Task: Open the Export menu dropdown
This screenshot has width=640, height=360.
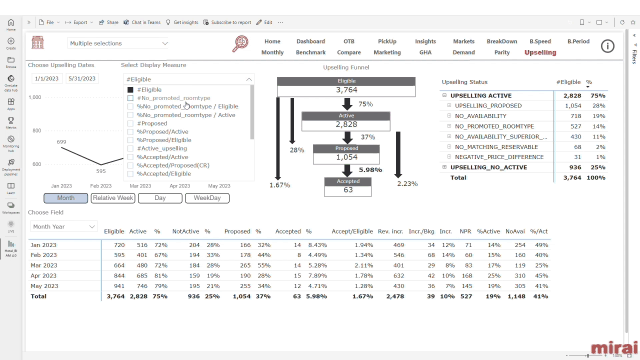Action: click(79, 22)
